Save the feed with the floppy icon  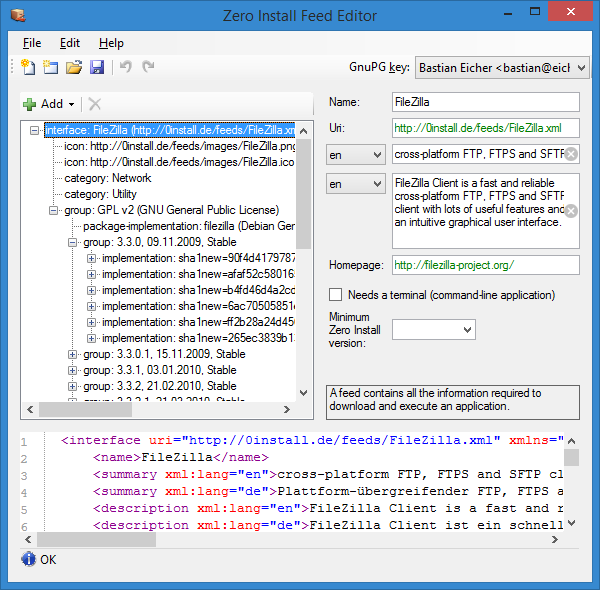97,67
